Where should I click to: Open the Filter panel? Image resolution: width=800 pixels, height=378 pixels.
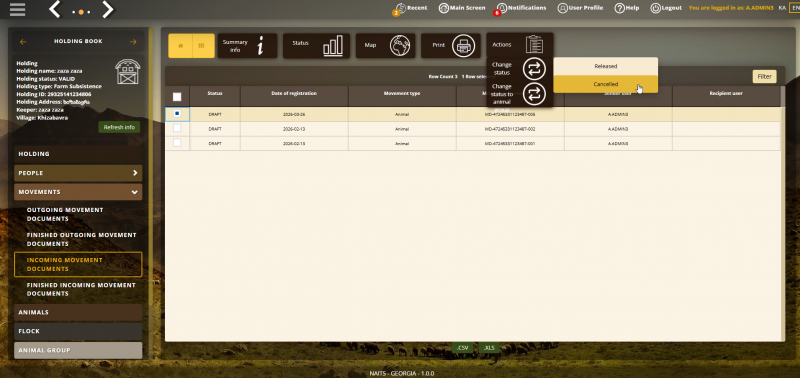[764, 77]
